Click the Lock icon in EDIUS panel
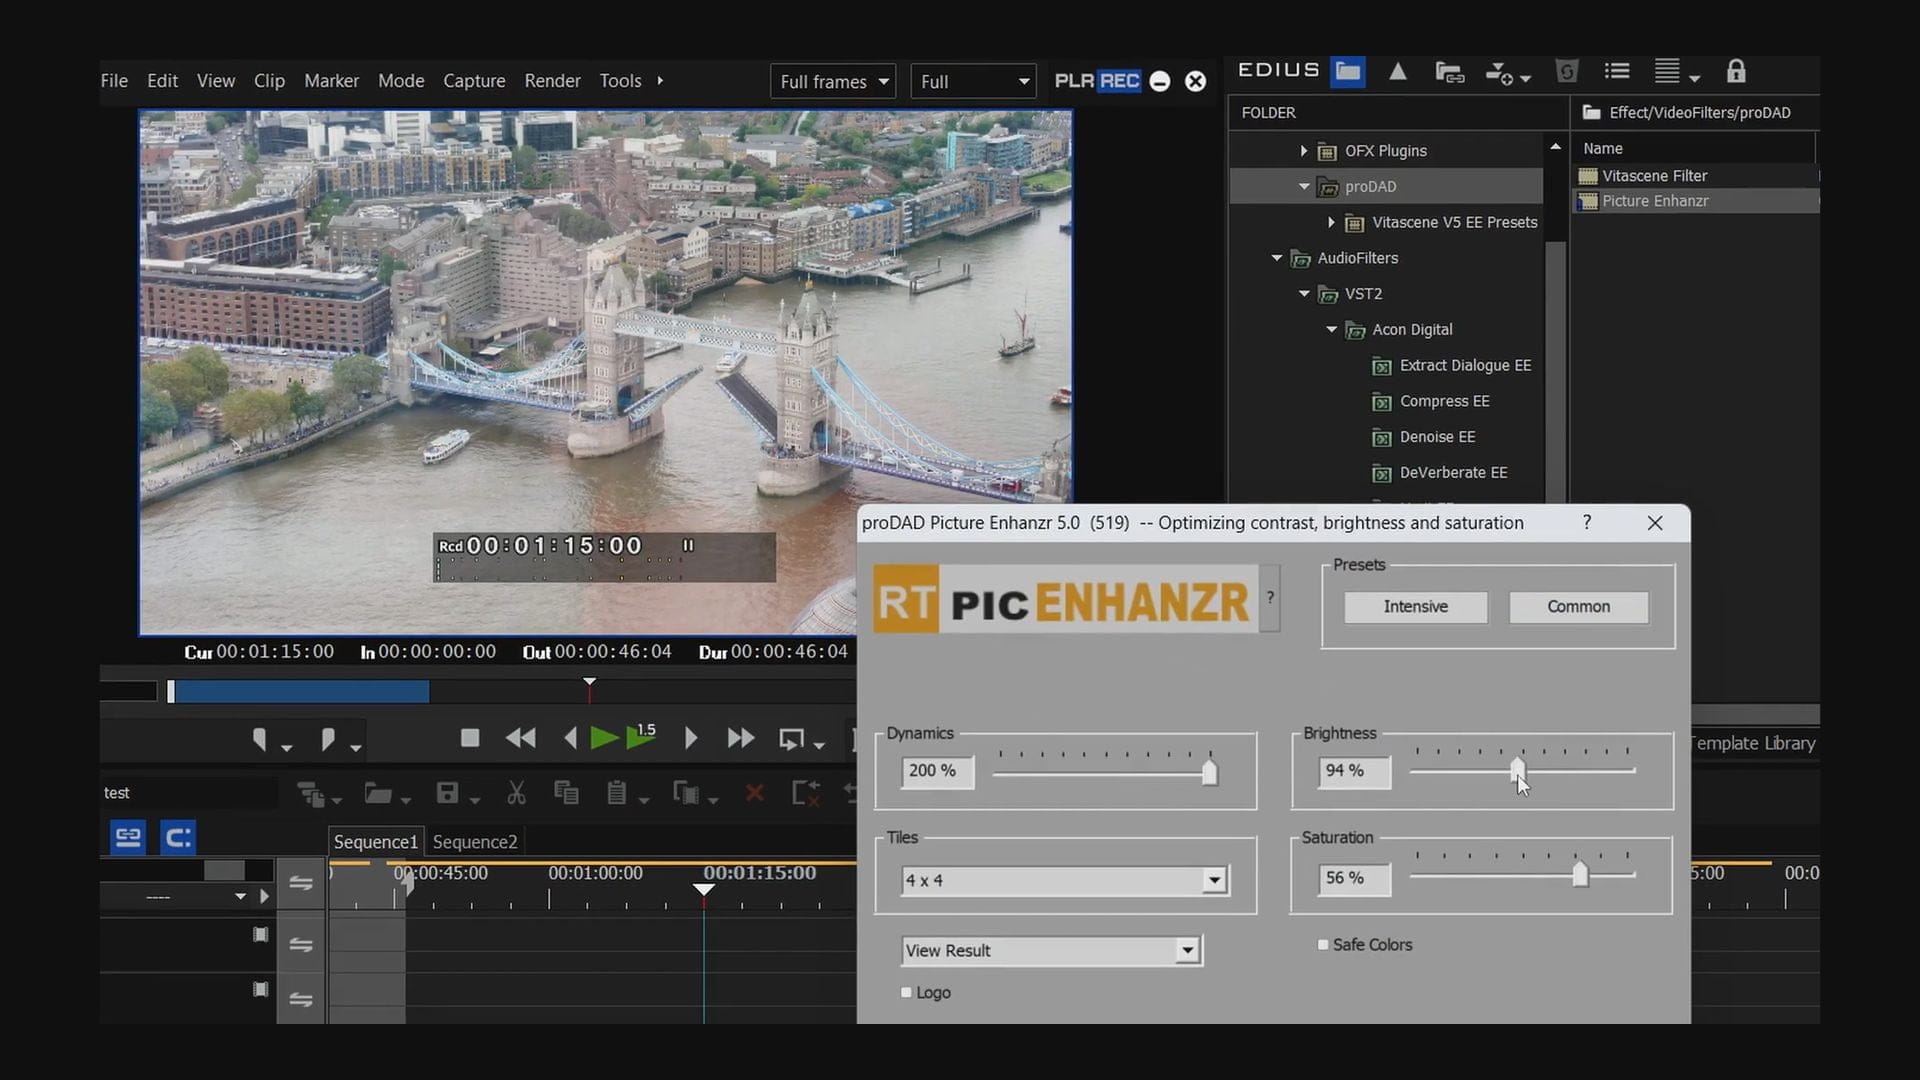 pos(1736,72)
